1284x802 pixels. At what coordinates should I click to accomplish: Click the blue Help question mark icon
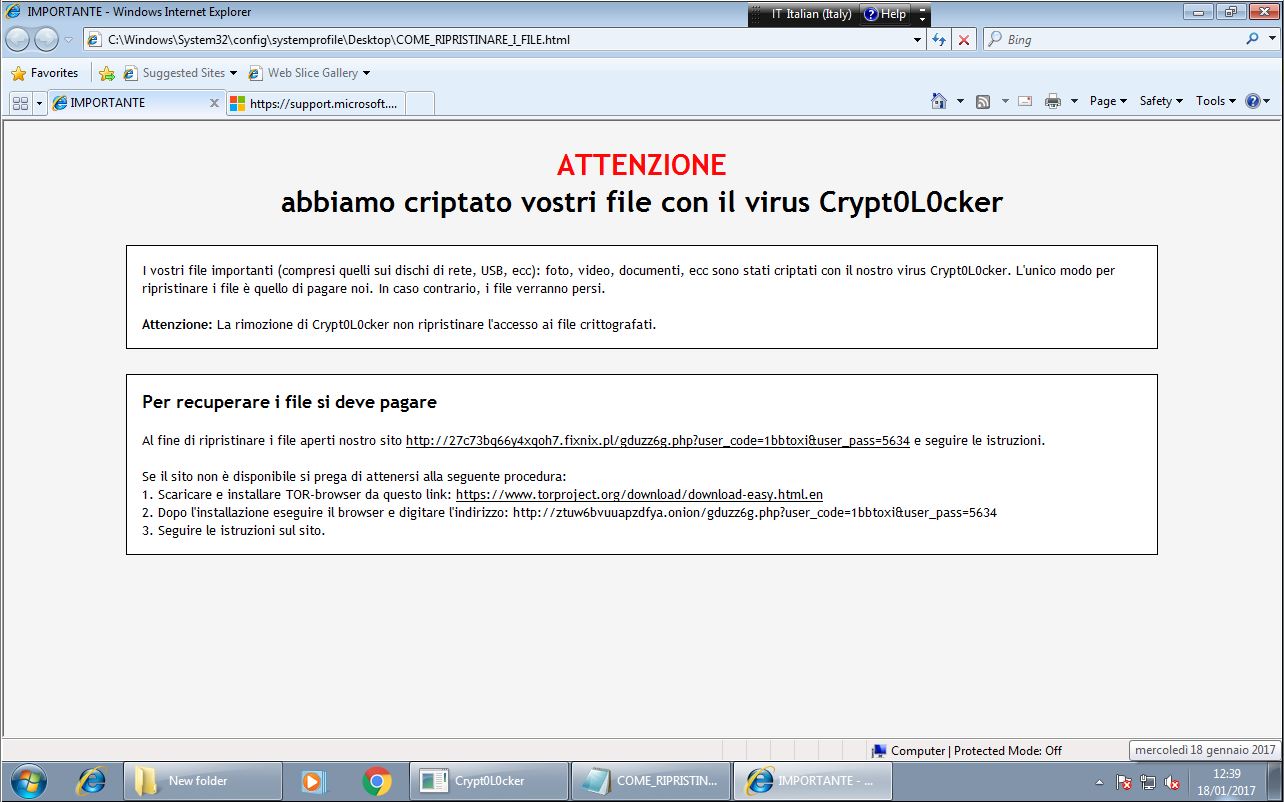pyautogui.click(x=1253, y=101)
